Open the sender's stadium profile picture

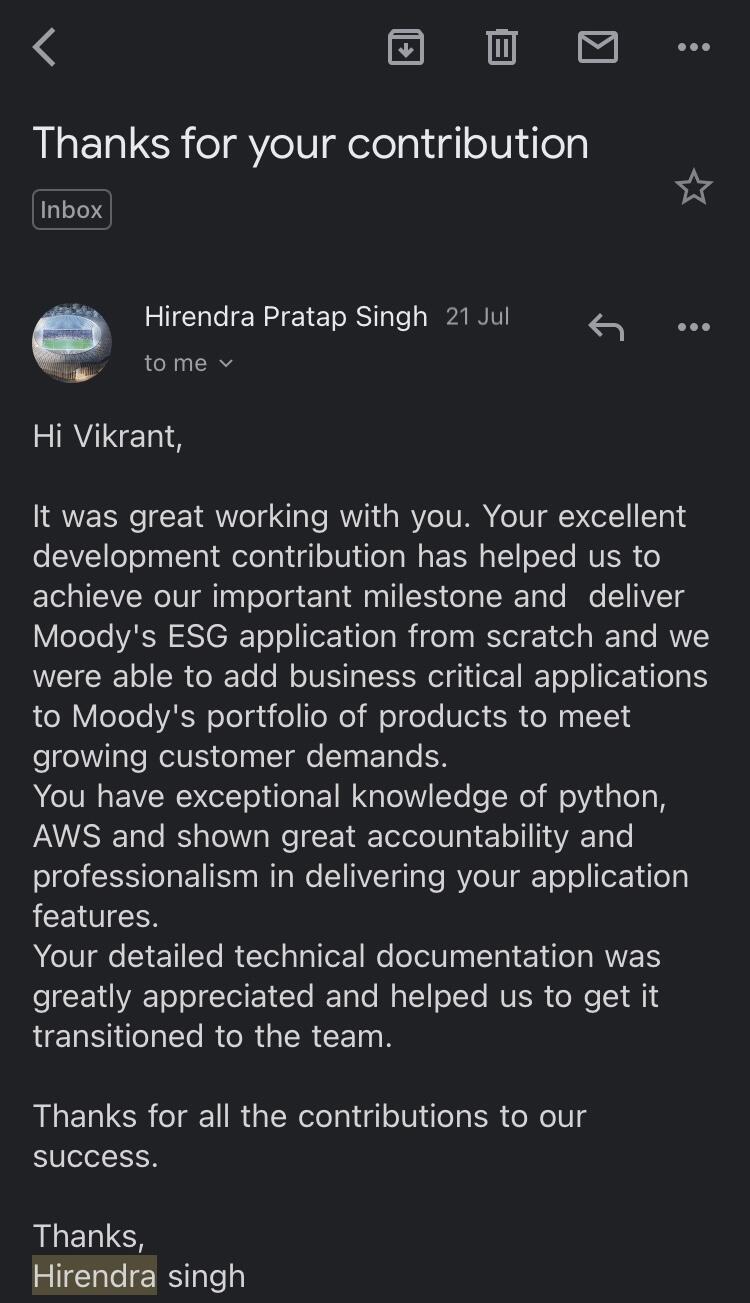tap(72, 343)
